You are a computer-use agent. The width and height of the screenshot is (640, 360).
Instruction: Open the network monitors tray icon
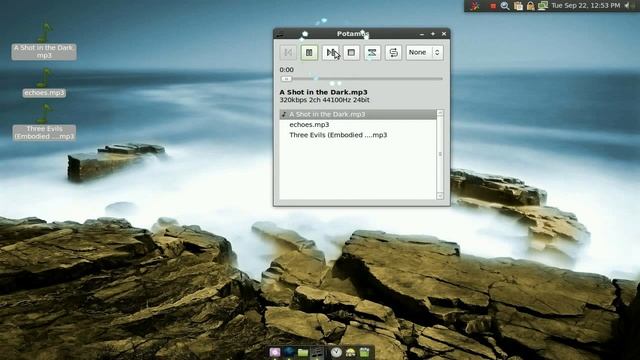(542, 6)
